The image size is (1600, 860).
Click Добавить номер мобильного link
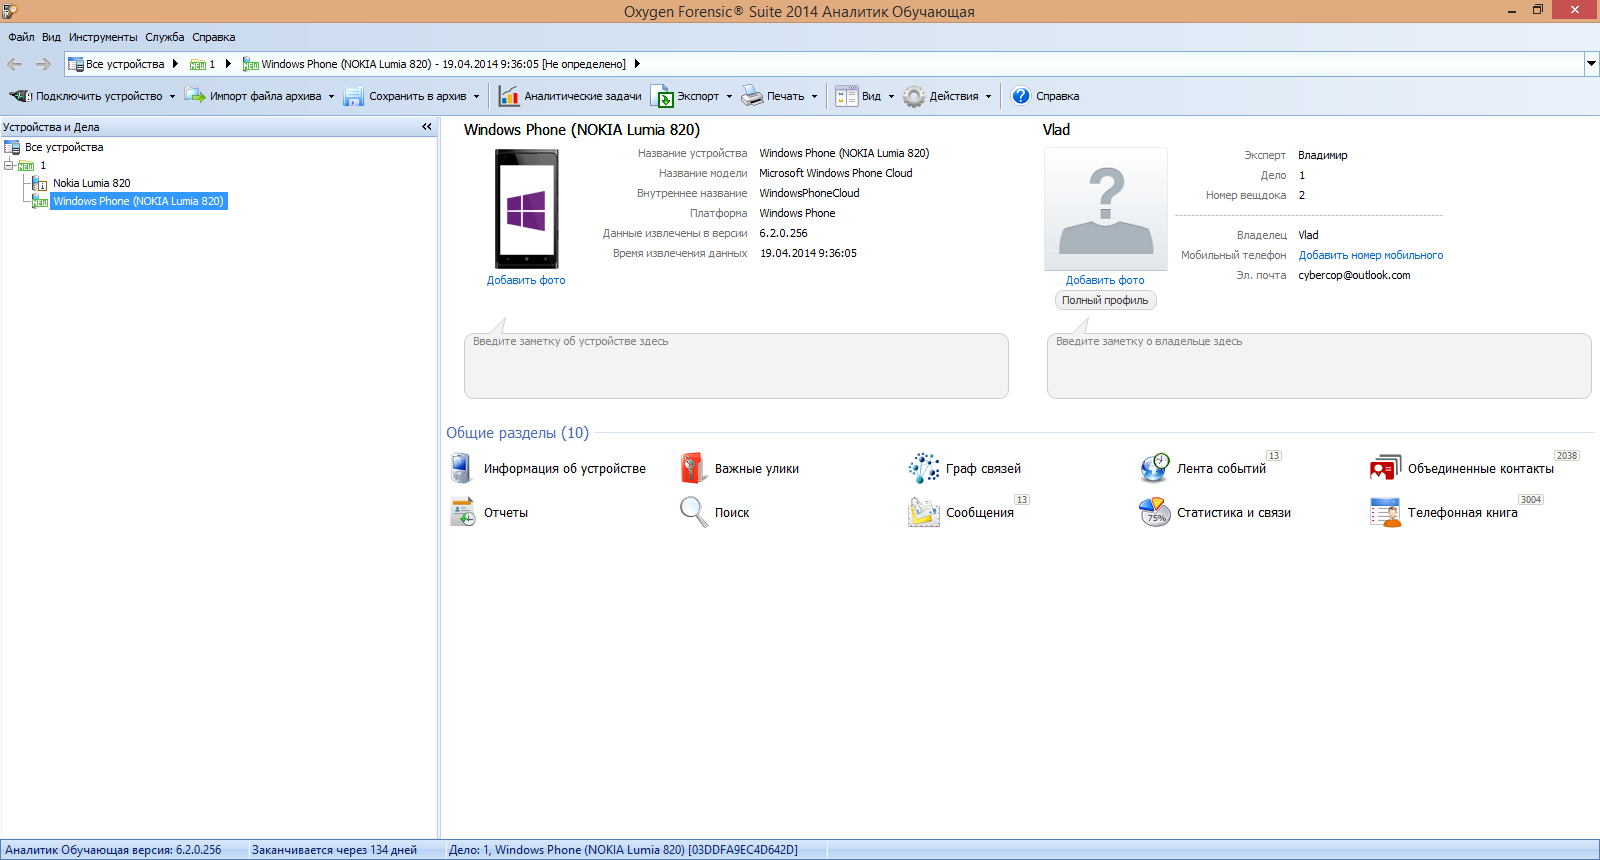coord(1371,255)
